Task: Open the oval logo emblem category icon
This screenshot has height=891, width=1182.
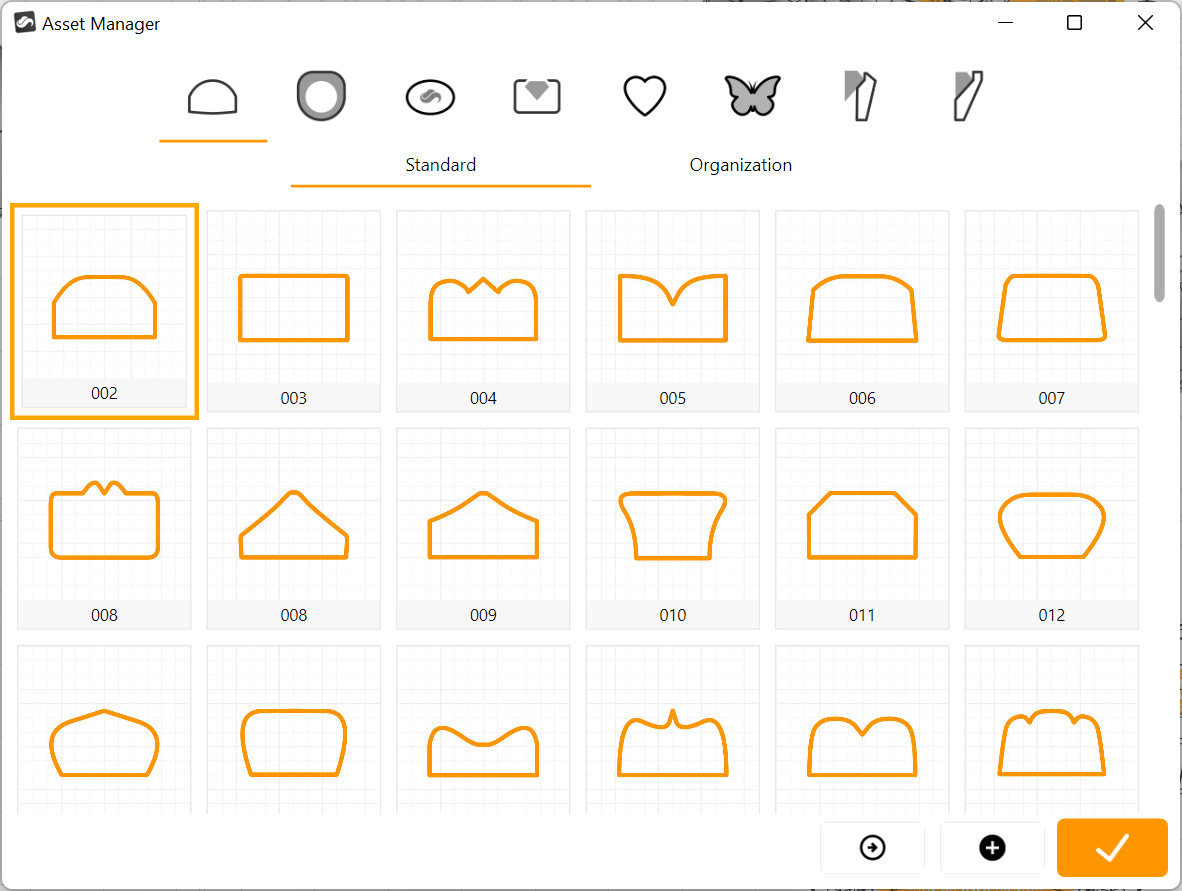Action: [x=430, y=97]
